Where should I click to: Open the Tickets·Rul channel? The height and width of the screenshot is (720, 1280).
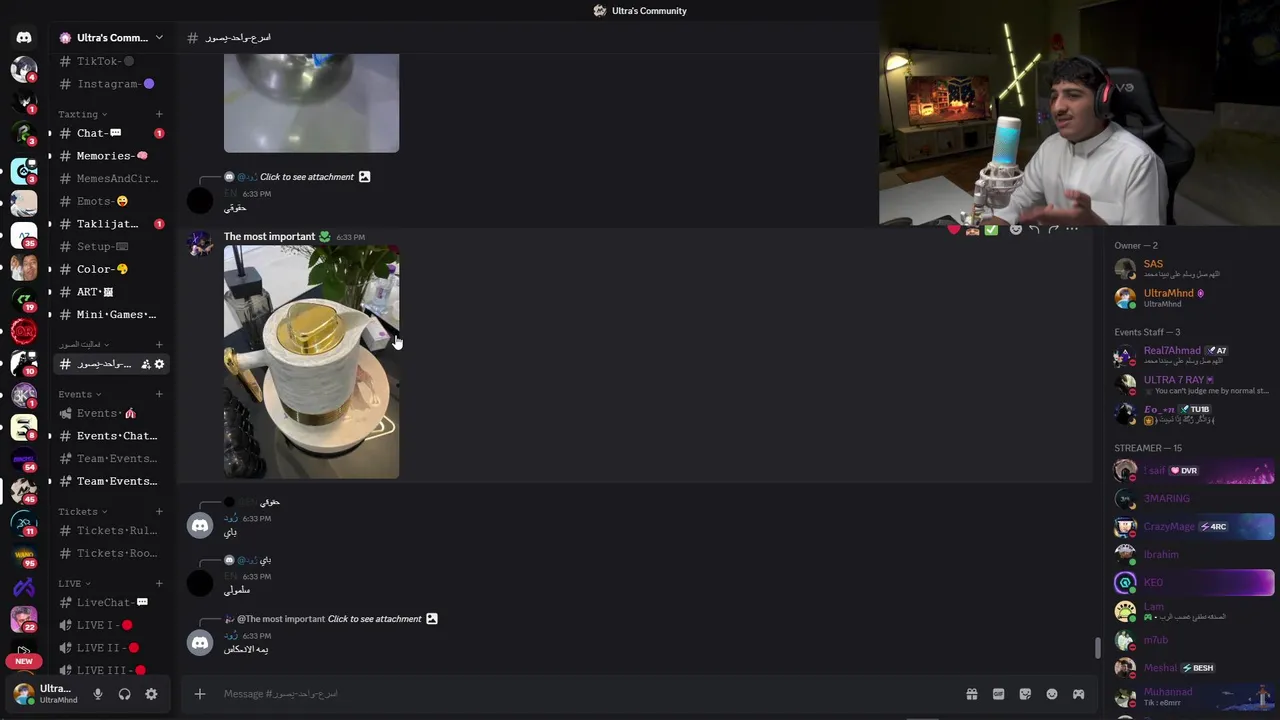pos(110,531)
